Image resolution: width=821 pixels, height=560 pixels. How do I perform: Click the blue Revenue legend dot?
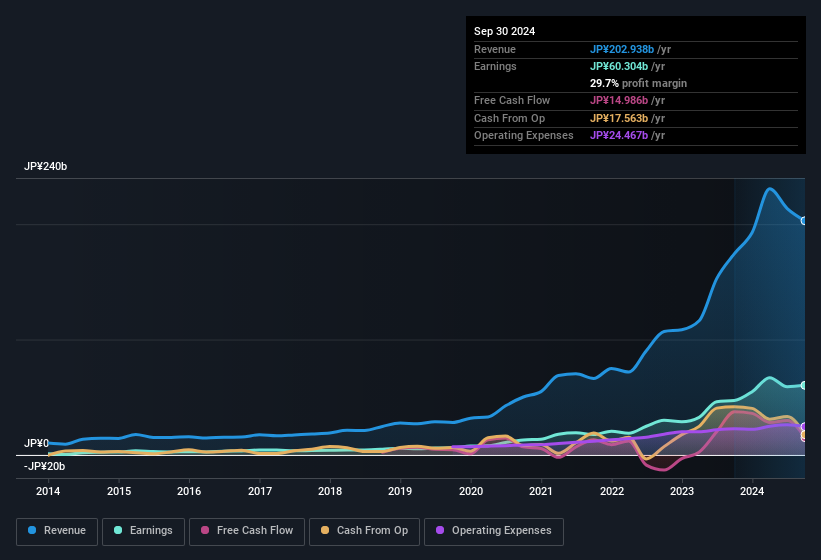coord(33,531)
